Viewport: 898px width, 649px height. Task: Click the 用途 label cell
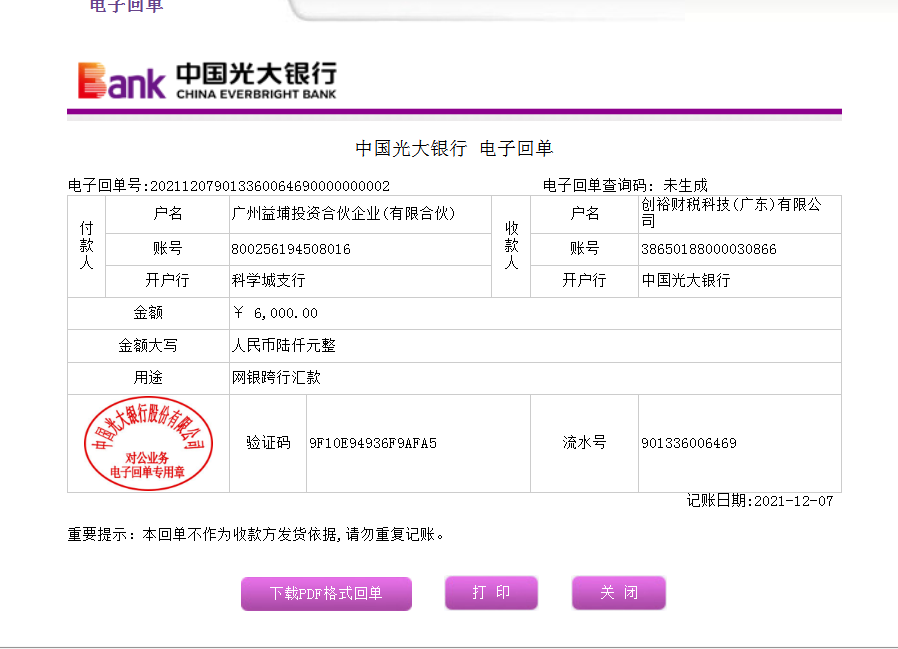(x=148, y=377)
